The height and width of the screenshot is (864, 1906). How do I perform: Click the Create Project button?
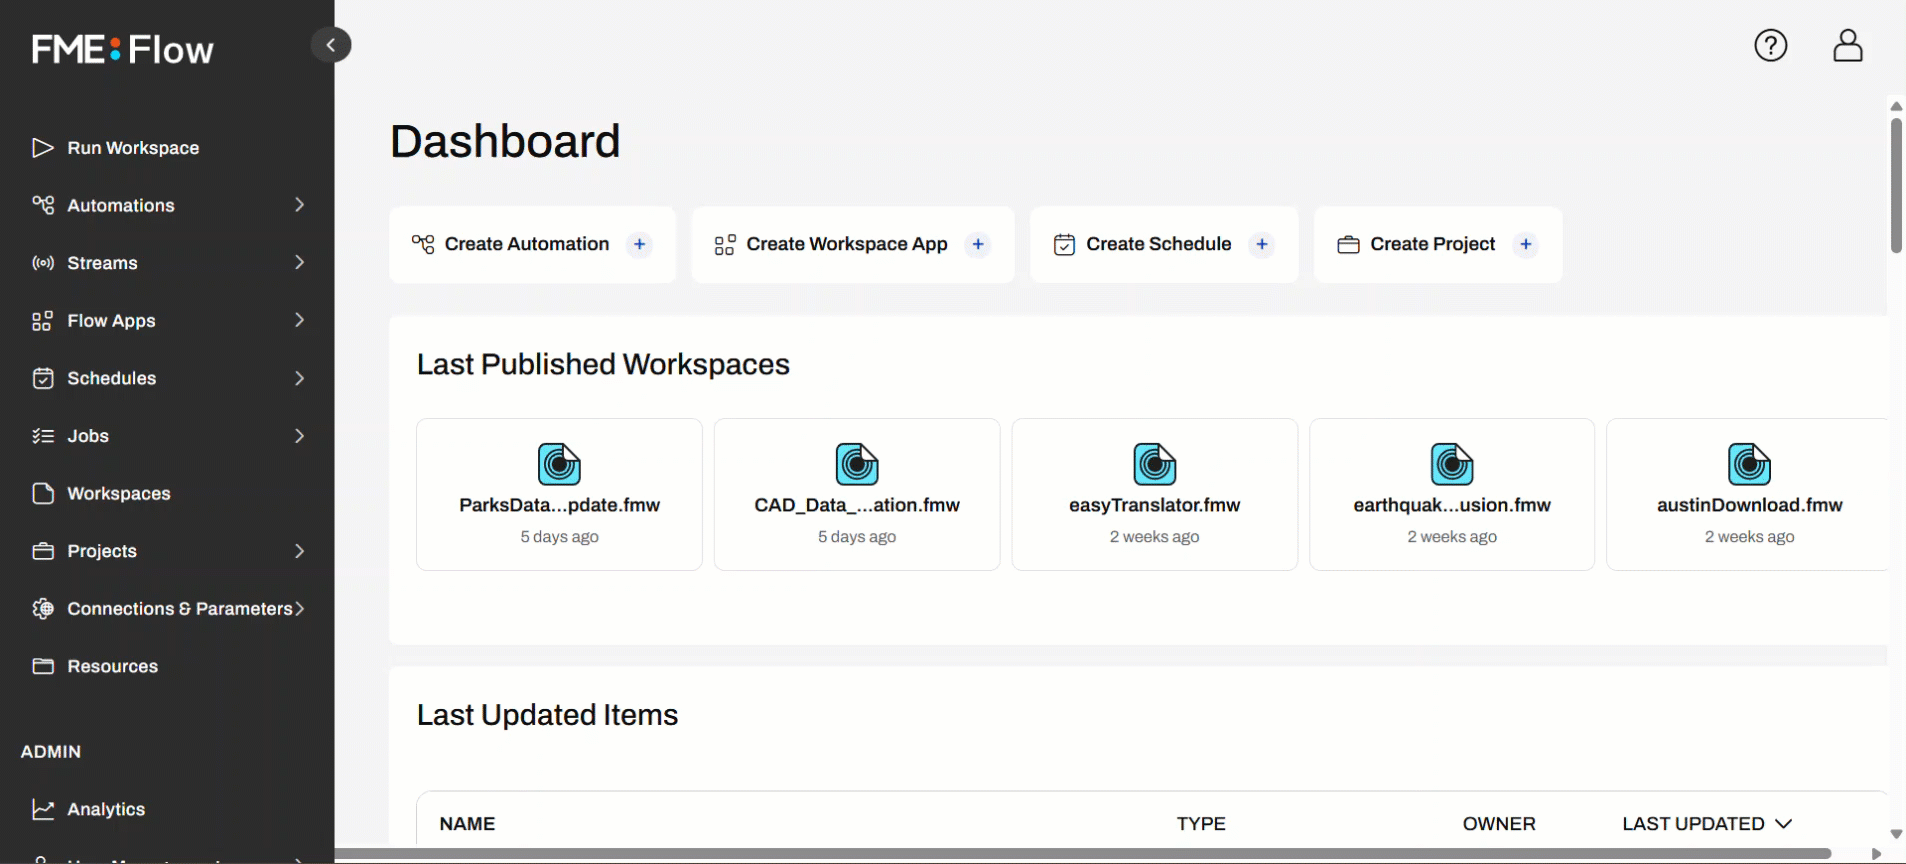[x=1432, y=244]
